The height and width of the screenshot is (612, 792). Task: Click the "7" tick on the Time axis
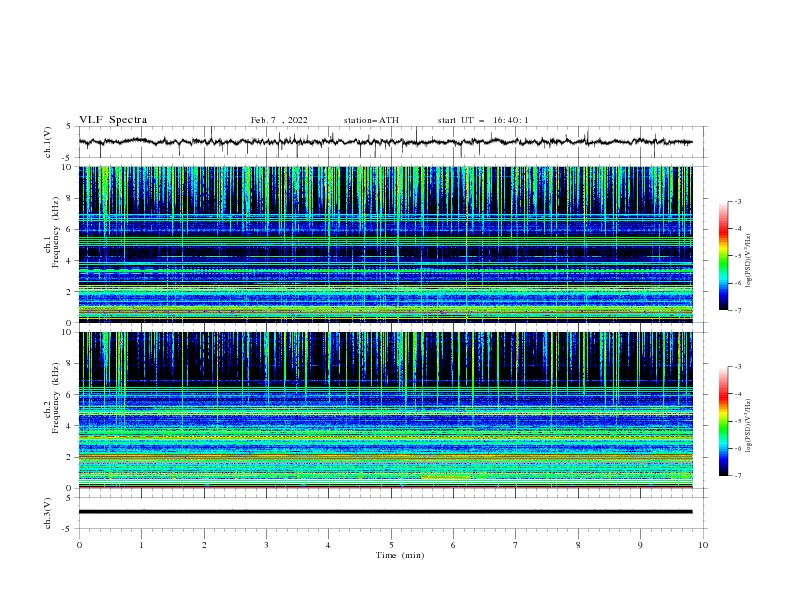click(x=516, y=545)
